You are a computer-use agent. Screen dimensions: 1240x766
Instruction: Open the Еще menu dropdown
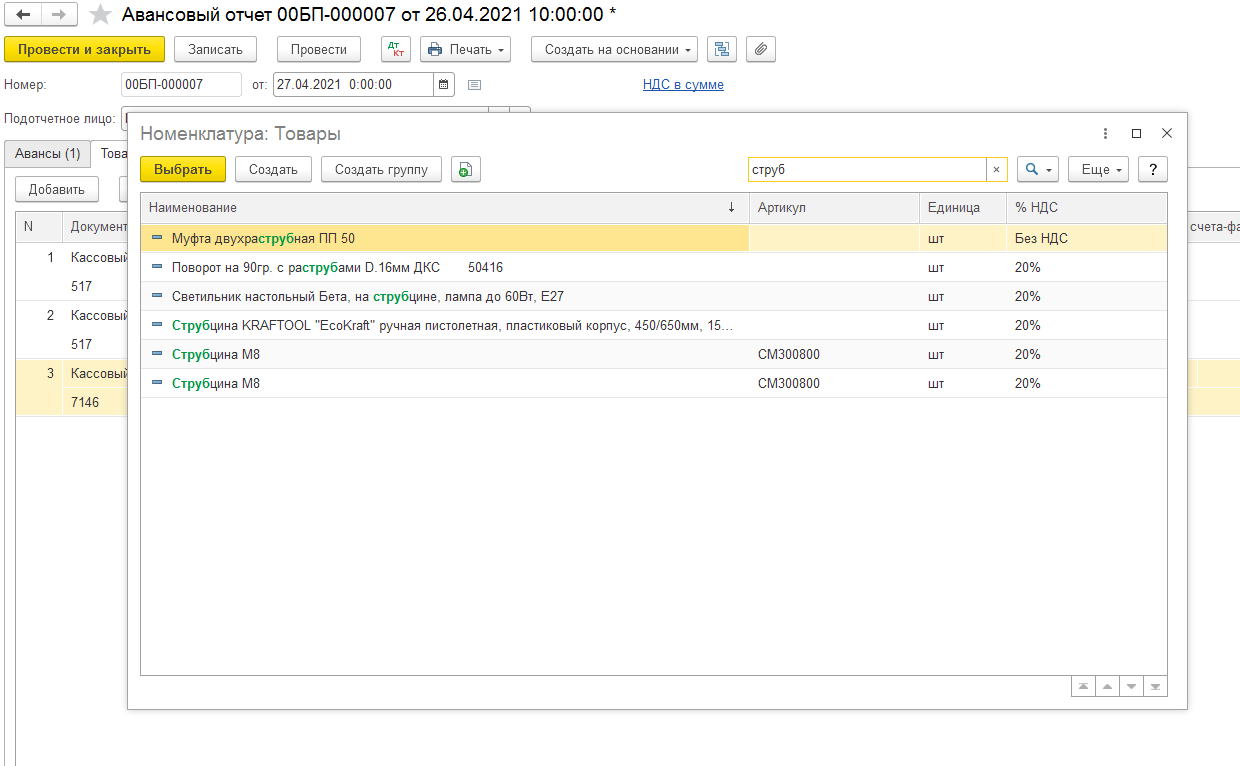click(x=1098, y=170)
